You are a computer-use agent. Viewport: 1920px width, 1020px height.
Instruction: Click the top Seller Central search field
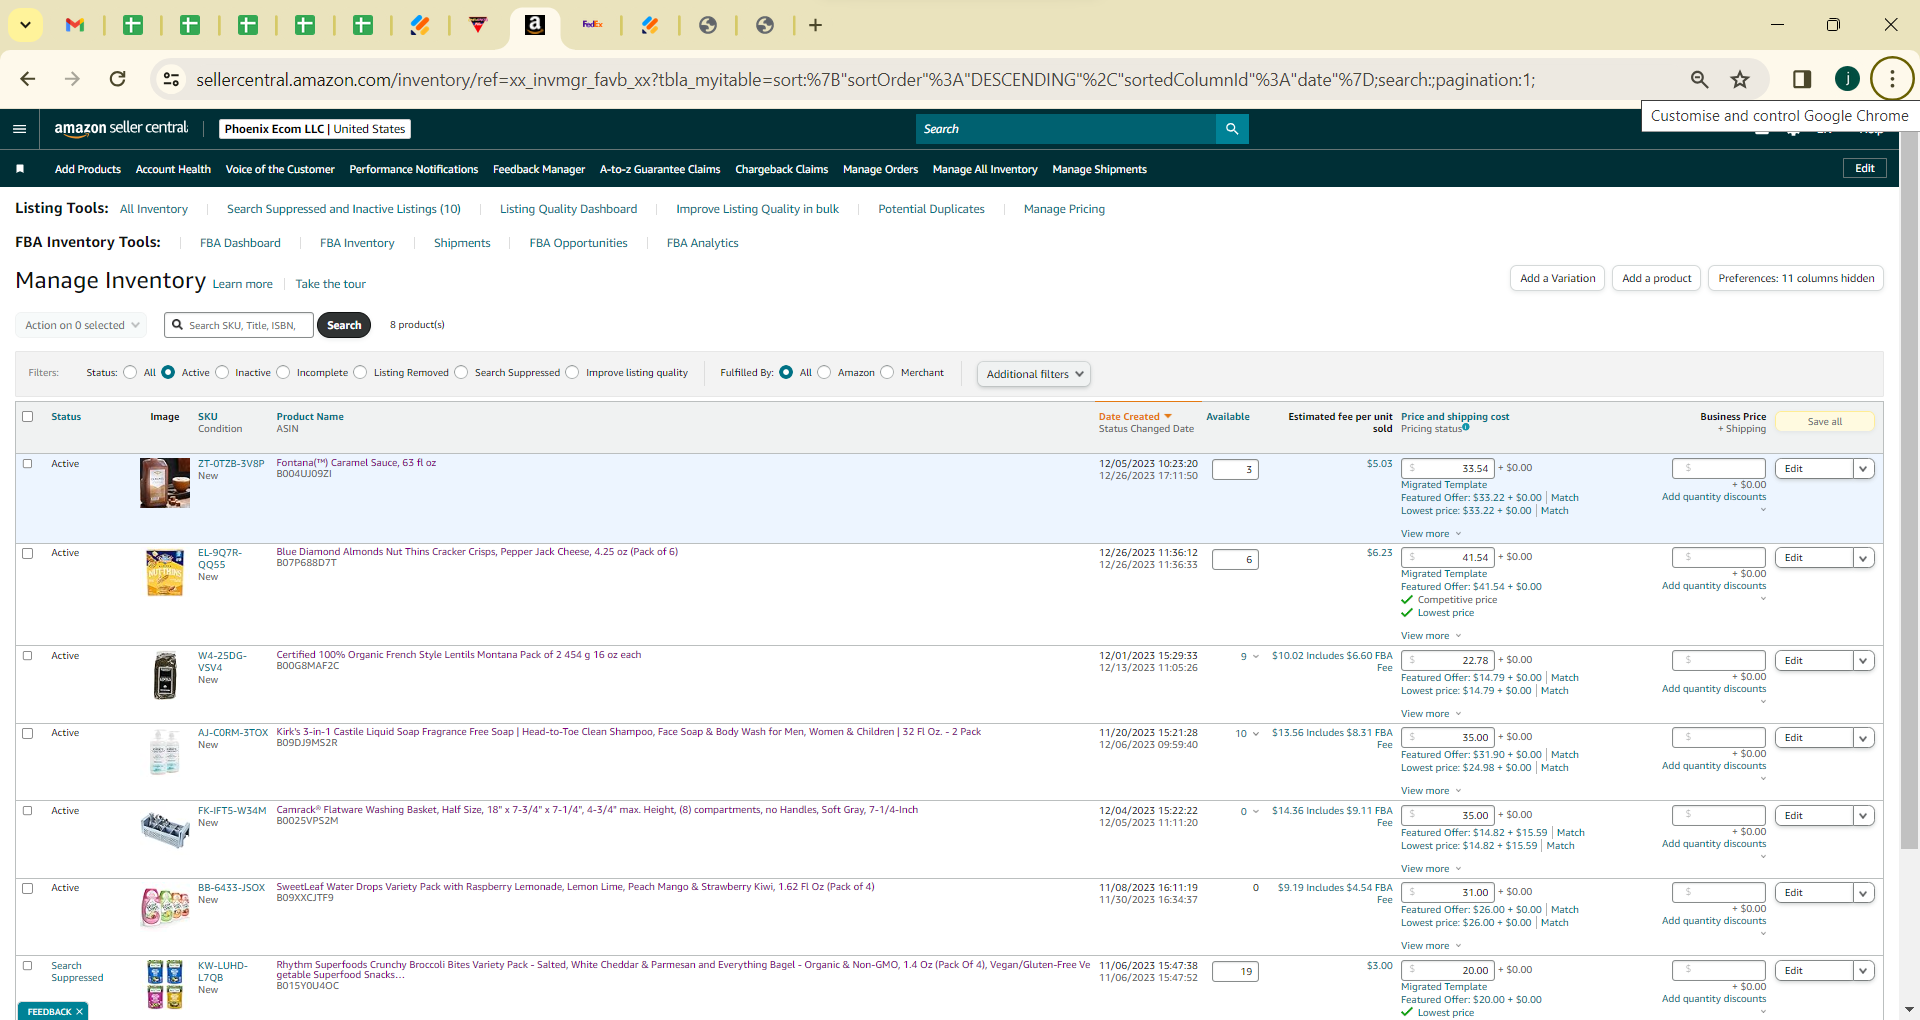coord(1066,129)
